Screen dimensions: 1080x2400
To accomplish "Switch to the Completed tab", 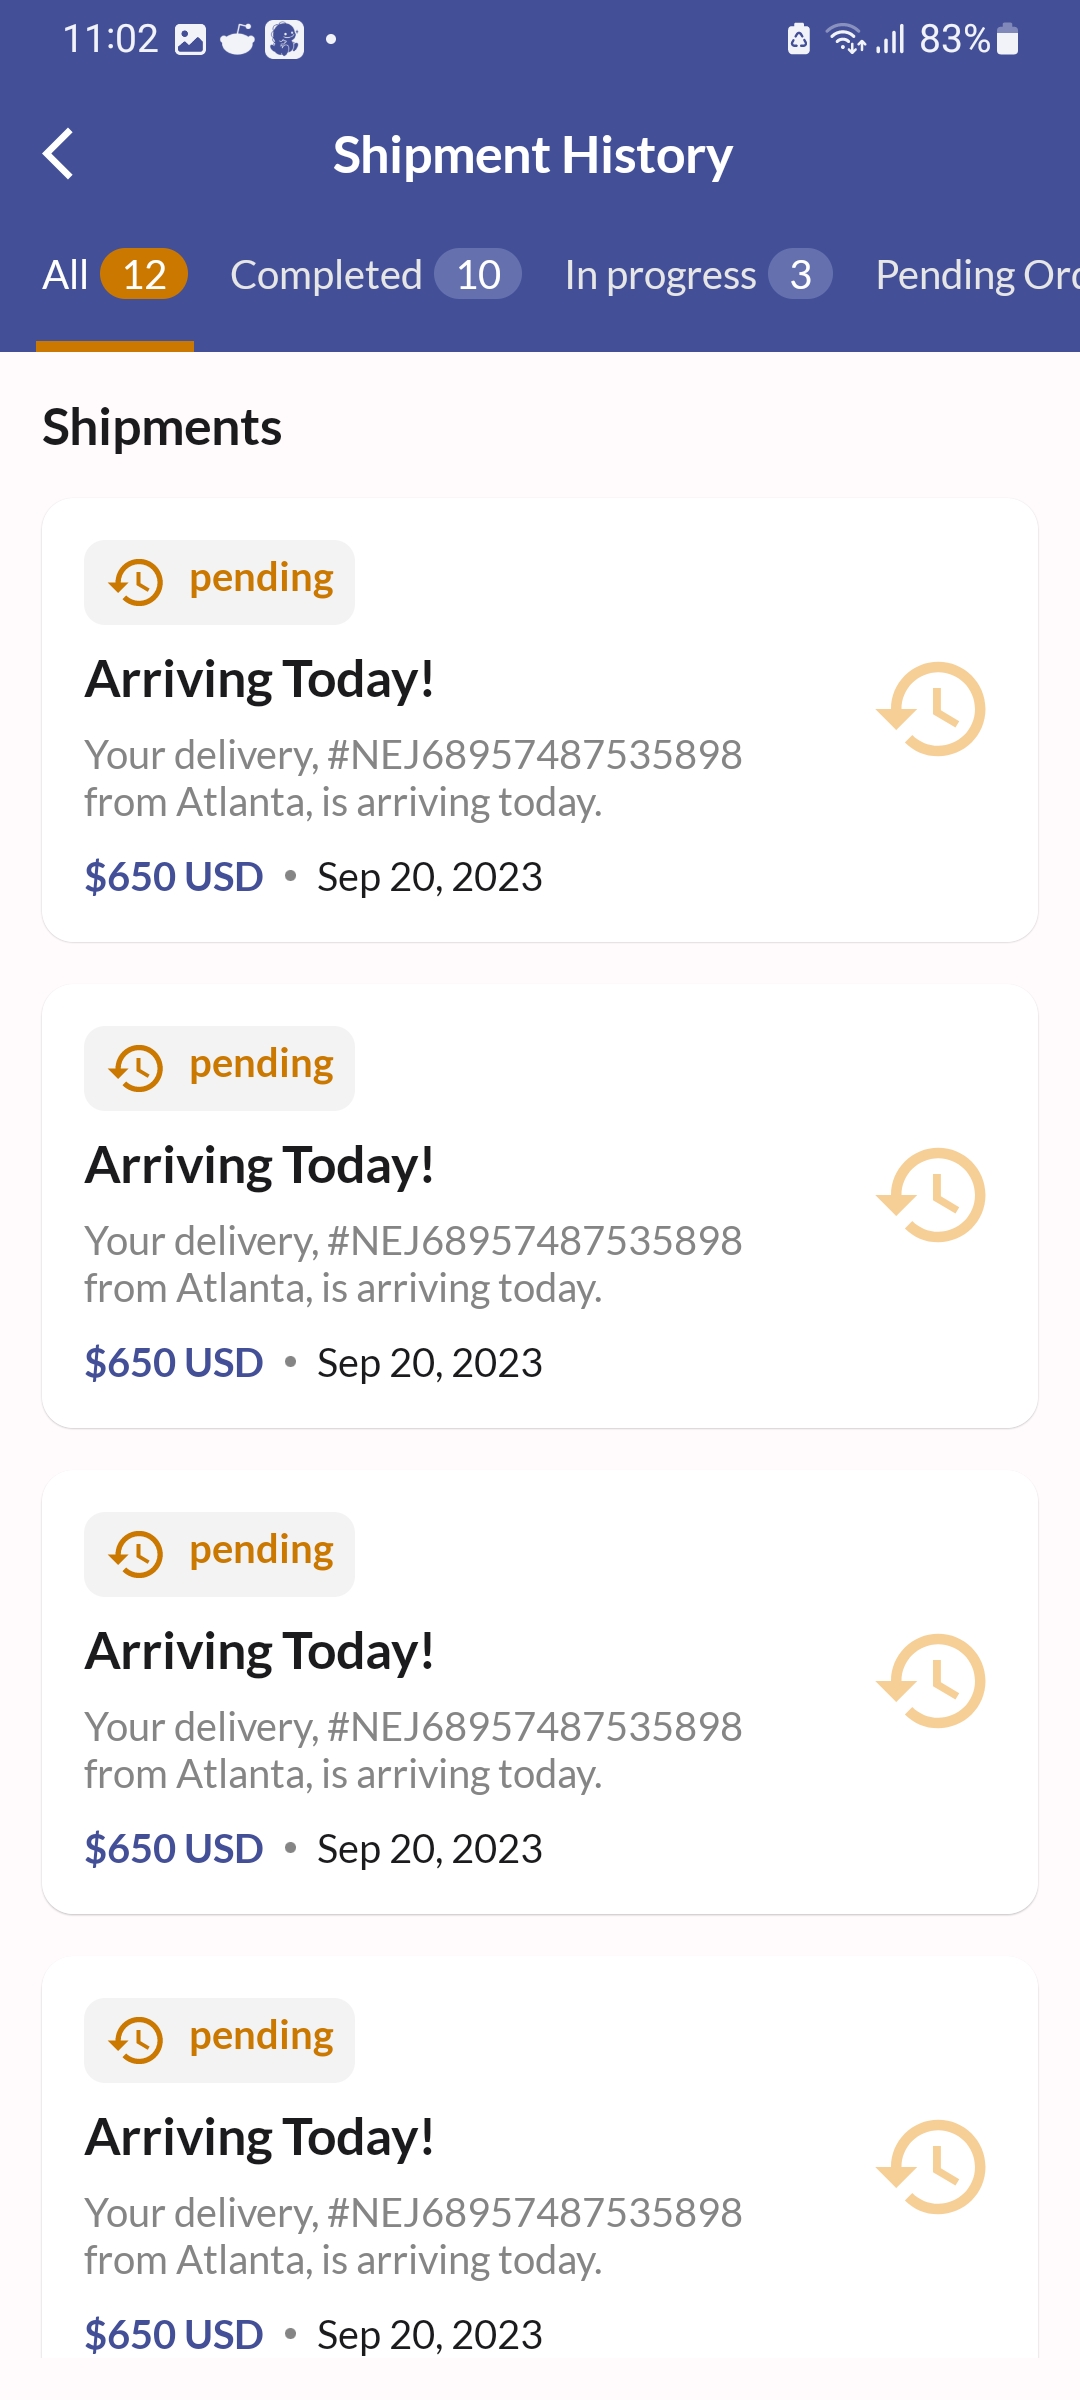I will pyautogui.click(x=375, y=275).
